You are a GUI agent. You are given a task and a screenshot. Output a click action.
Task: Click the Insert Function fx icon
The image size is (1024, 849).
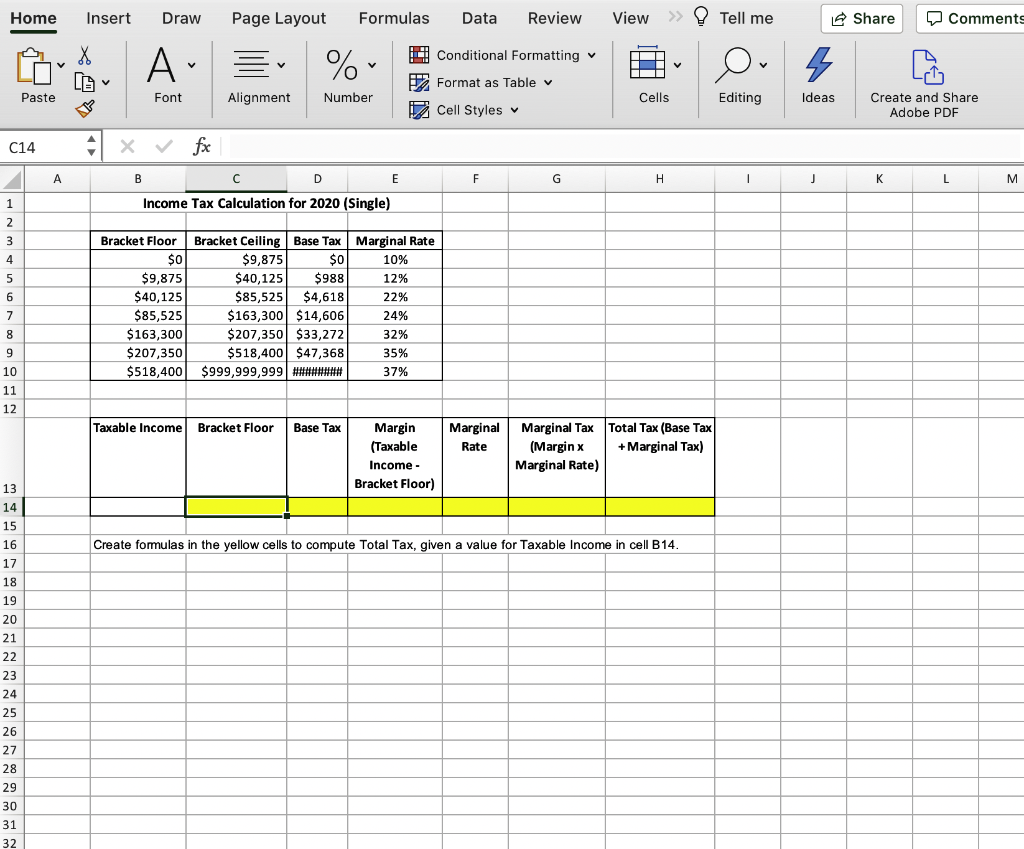tap(201, 146)
